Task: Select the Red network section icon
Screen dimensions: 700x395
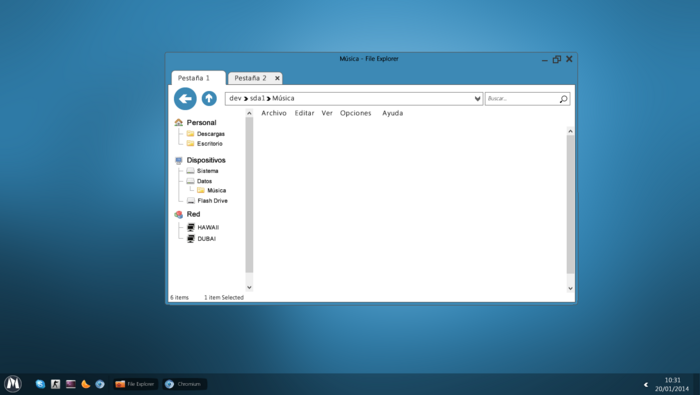Action: point(179,214)
